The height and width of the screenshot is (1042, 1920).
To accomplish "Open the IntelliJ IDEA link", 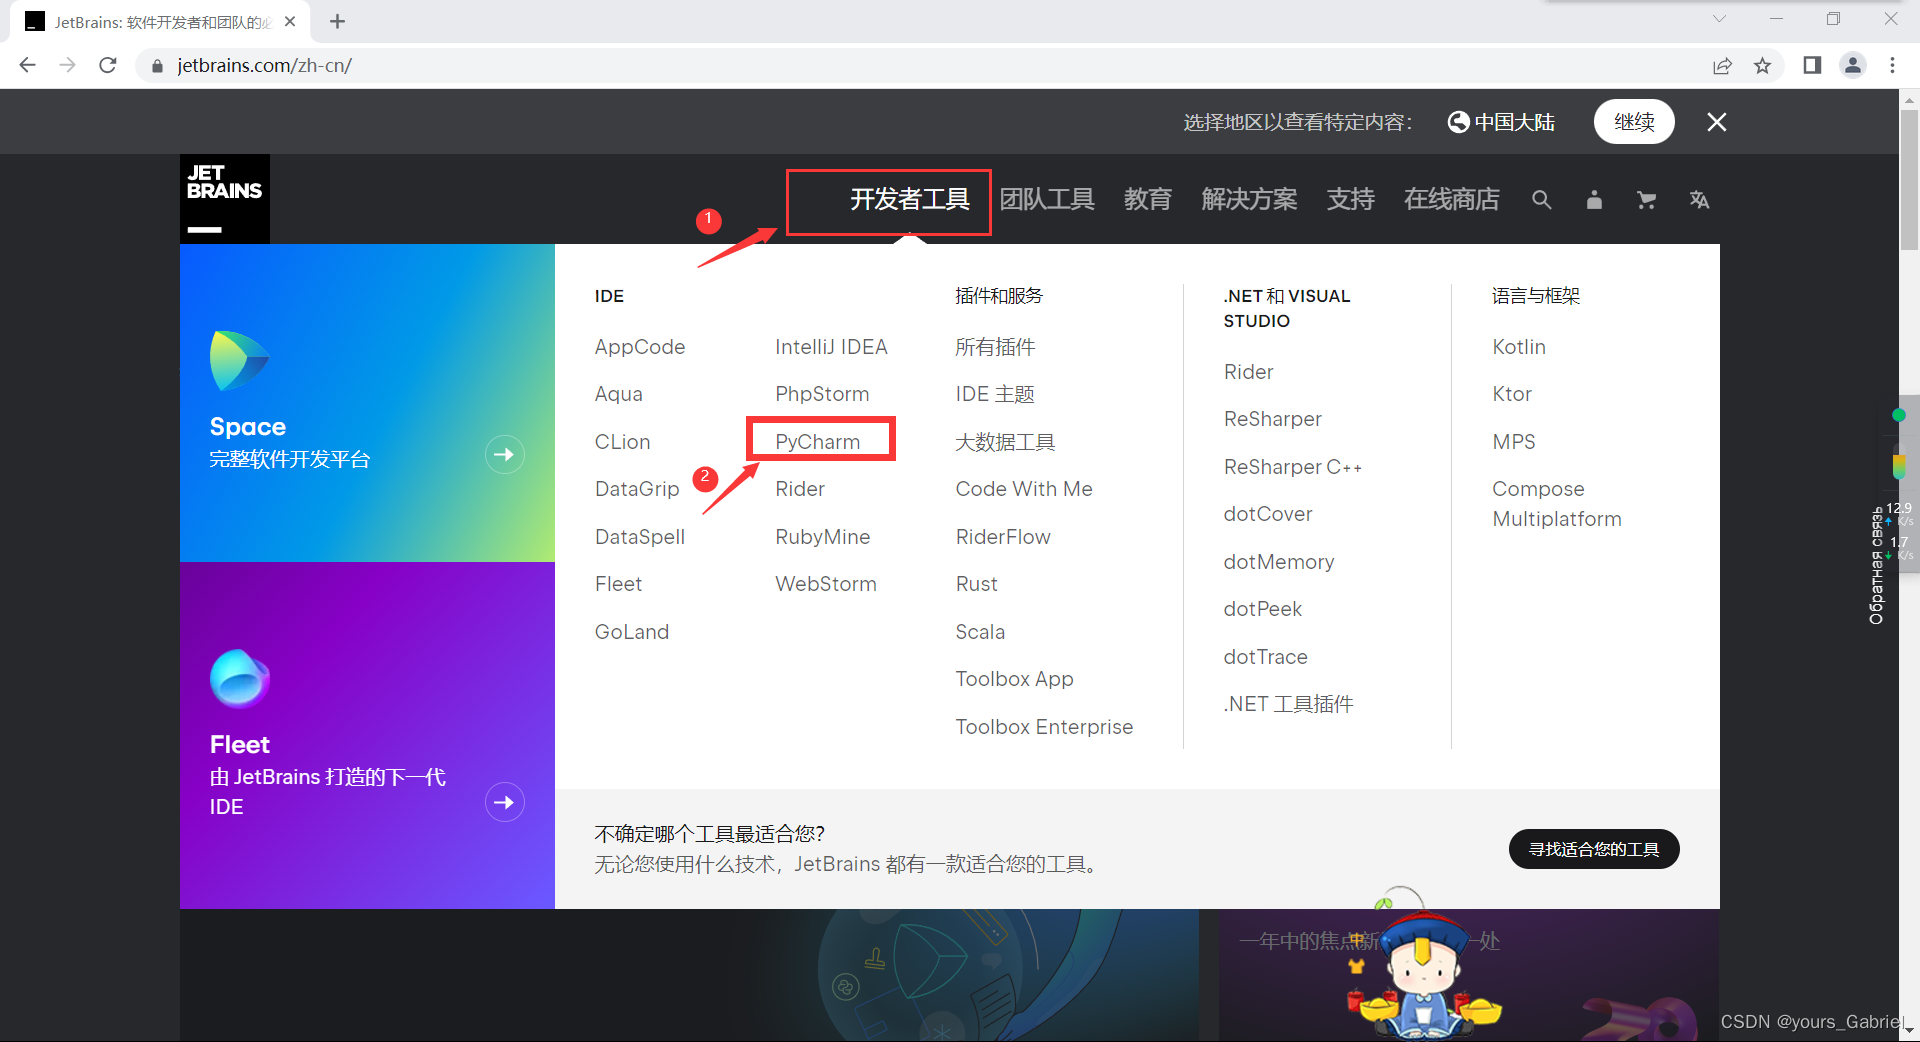I will (x=831, y=347).
